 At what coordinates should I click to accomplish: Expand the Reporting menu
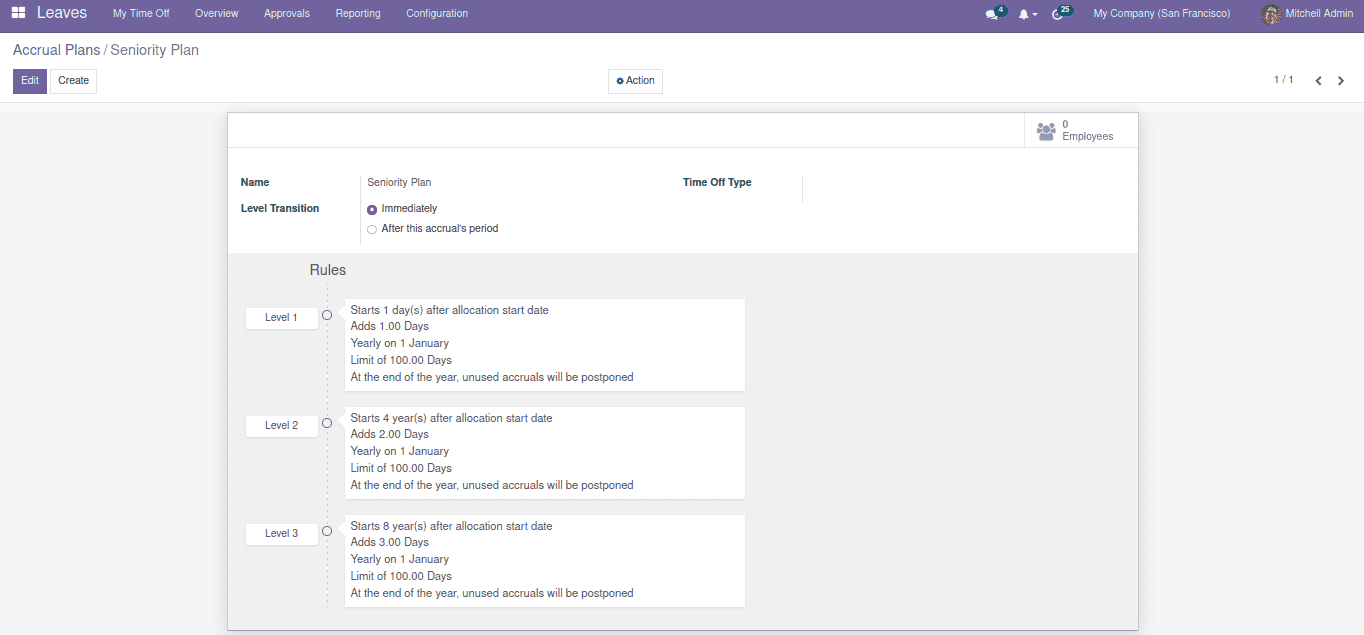(358, 14)
